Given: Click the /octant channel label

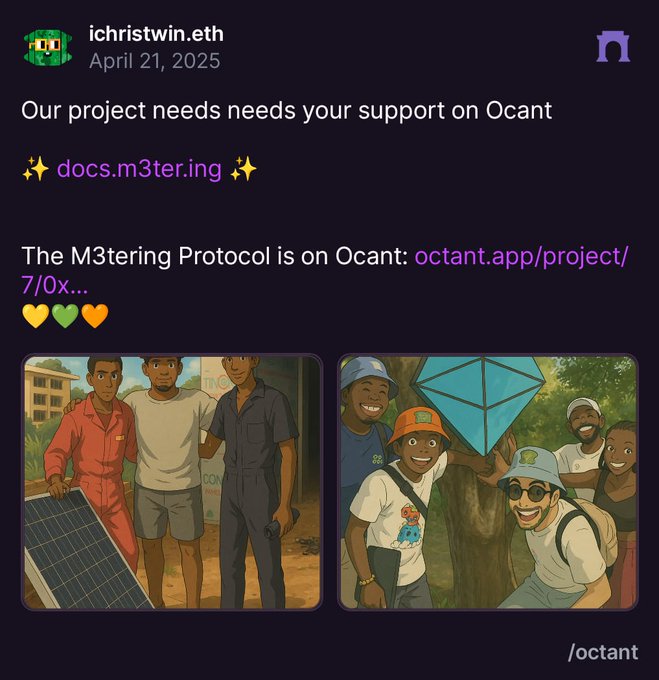Looking at the screenshot, I should click(x=603, y=652).
